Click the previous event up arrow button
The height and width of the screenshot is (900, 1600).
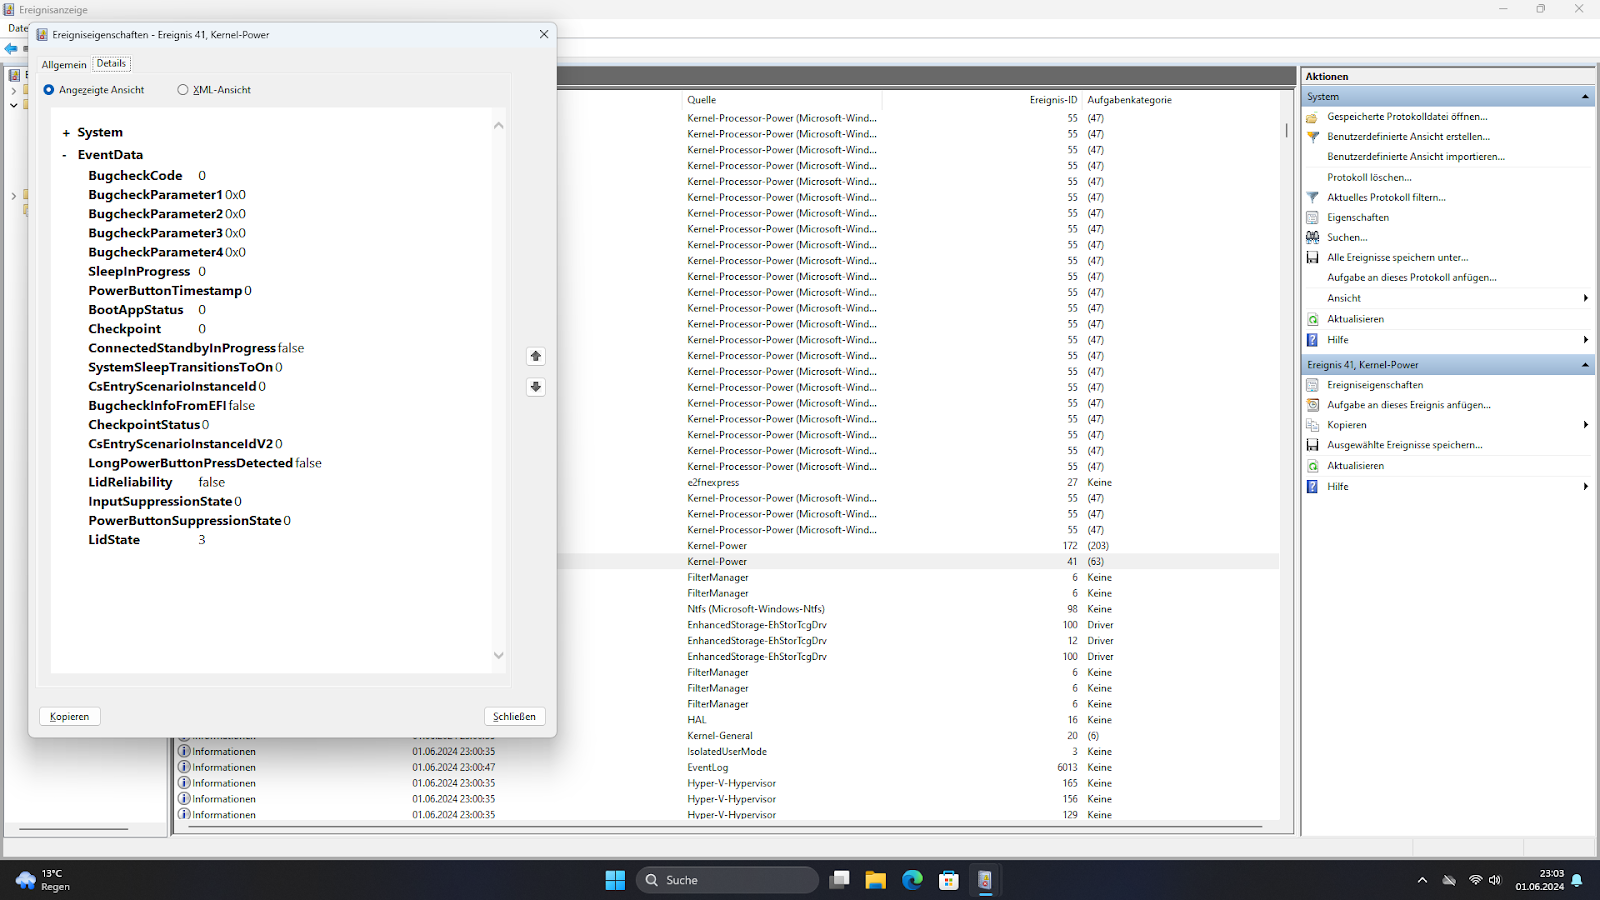coord(536,356)
